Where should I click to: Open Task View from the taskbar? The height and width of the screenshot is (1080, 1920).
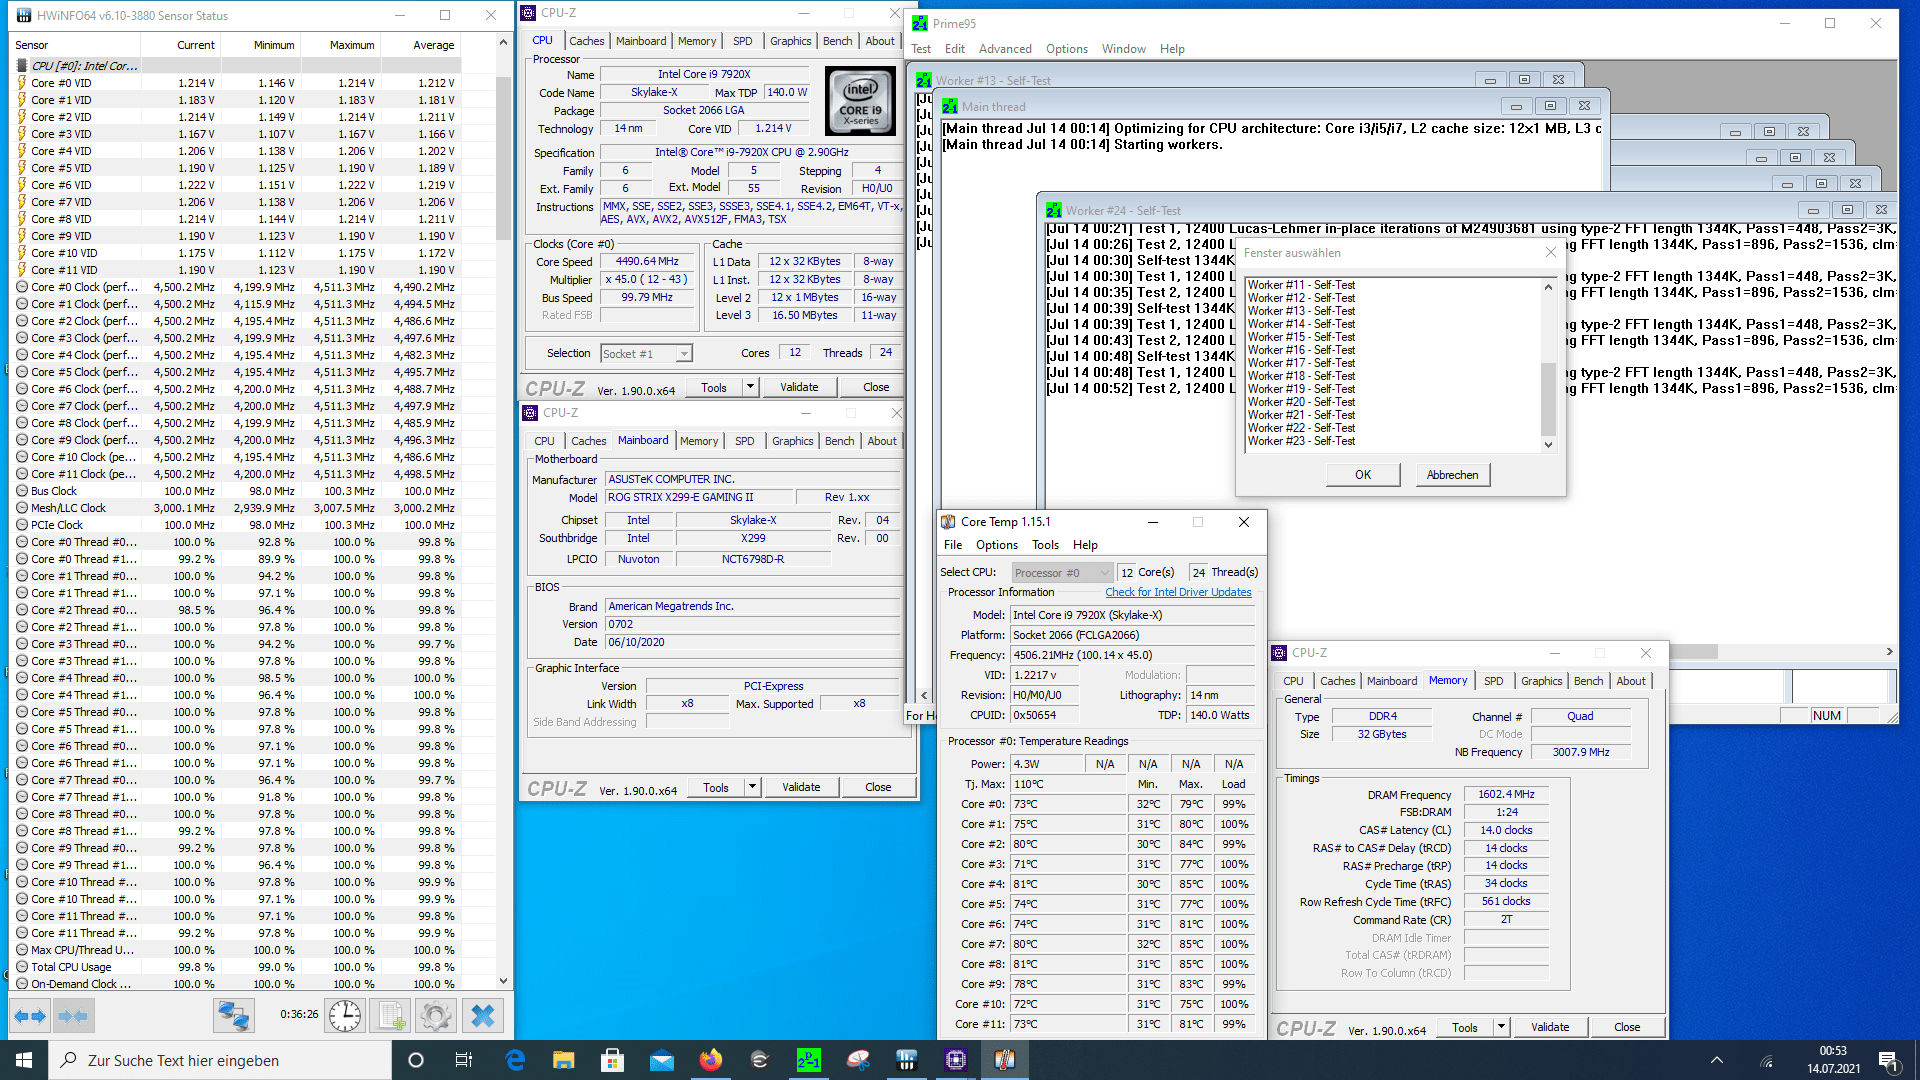coord(463,1060)
